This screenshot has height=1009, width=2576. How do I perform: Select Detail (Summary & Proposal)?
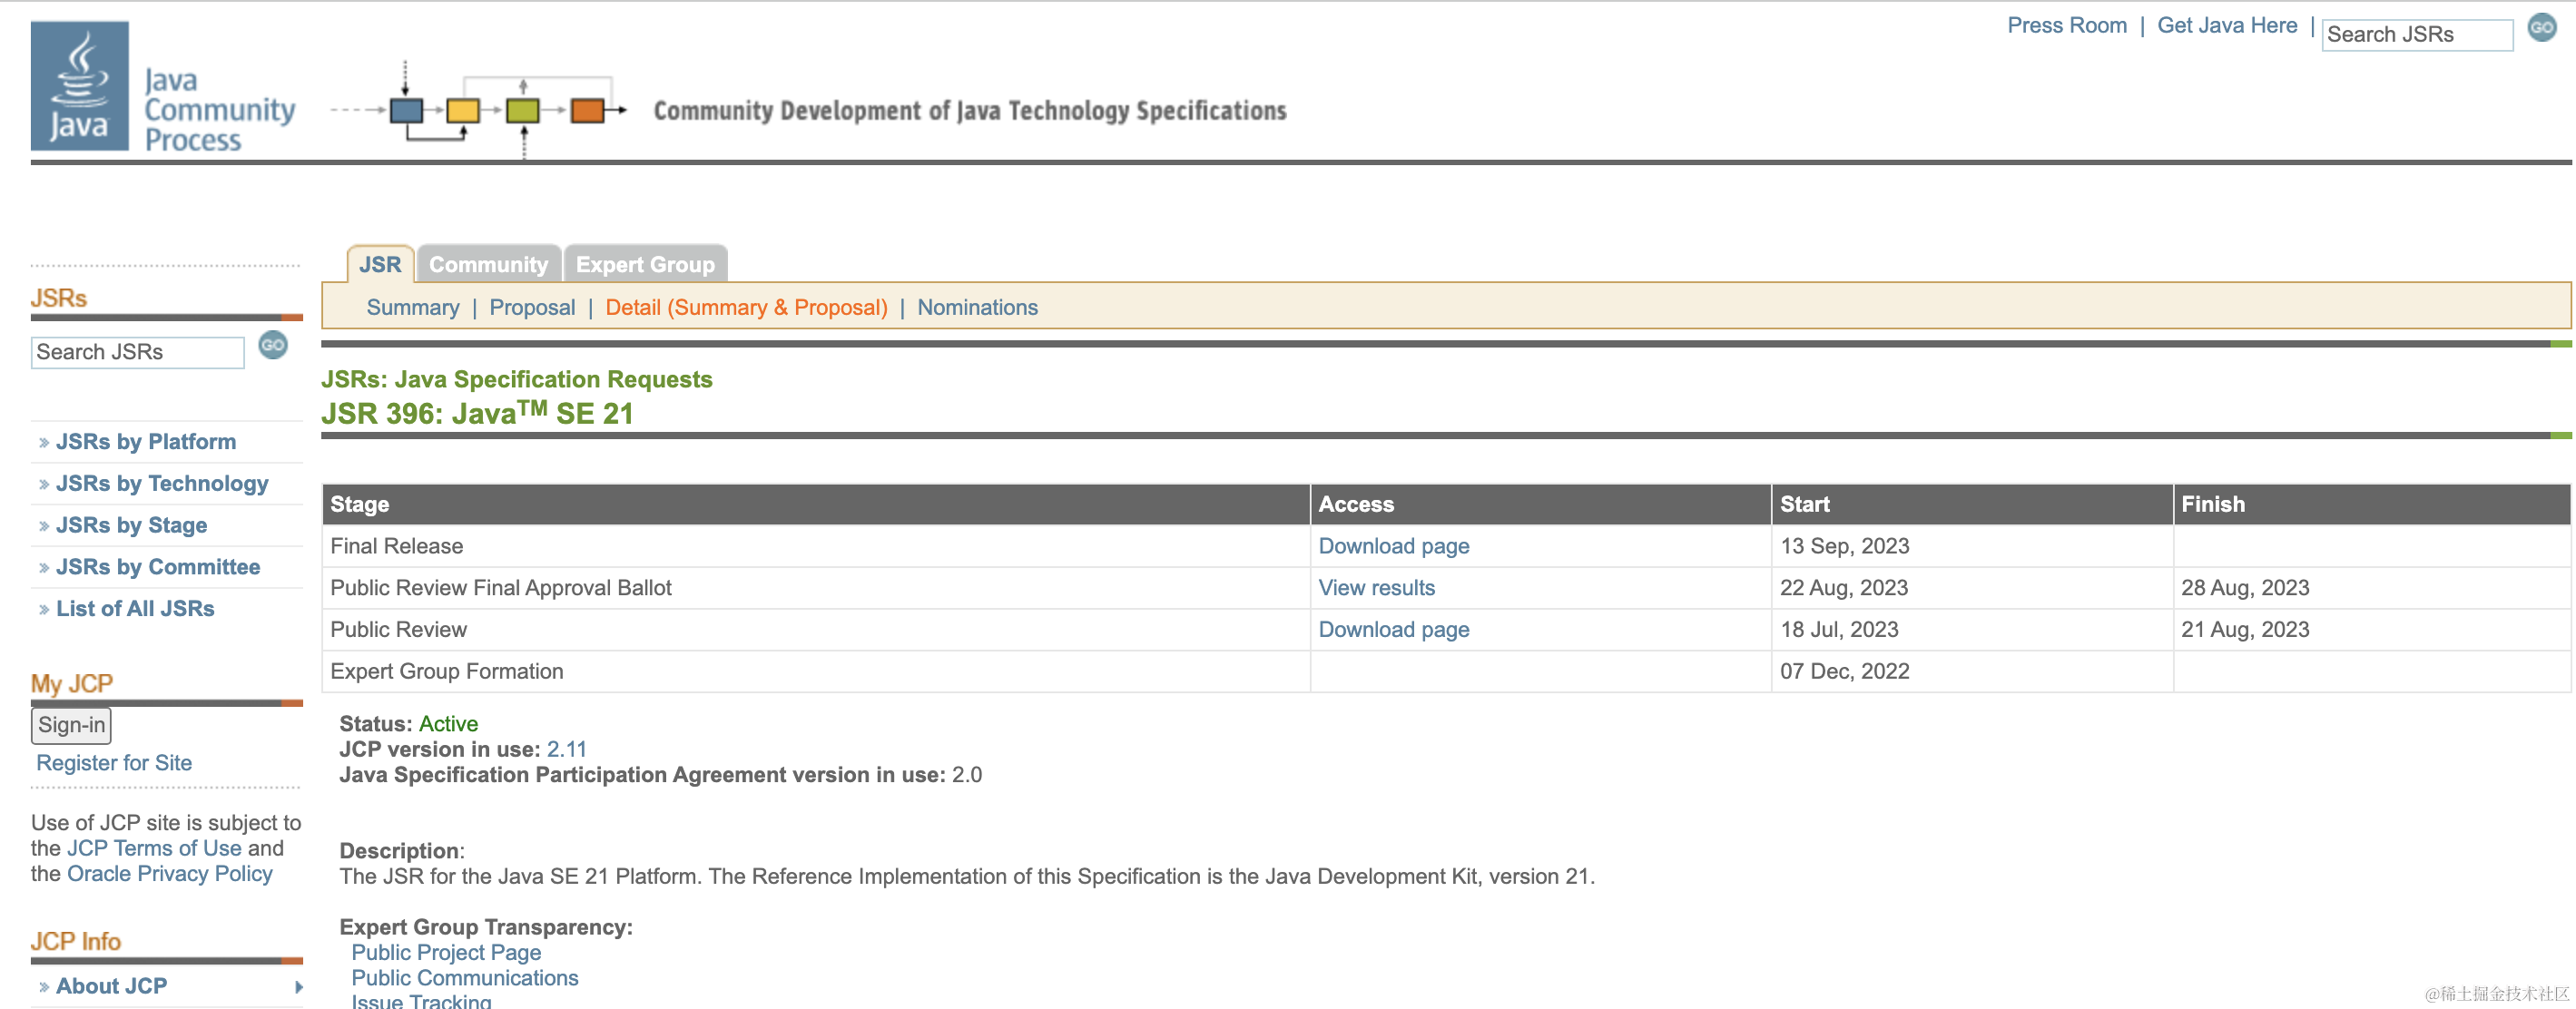click(x=746, y=307)
